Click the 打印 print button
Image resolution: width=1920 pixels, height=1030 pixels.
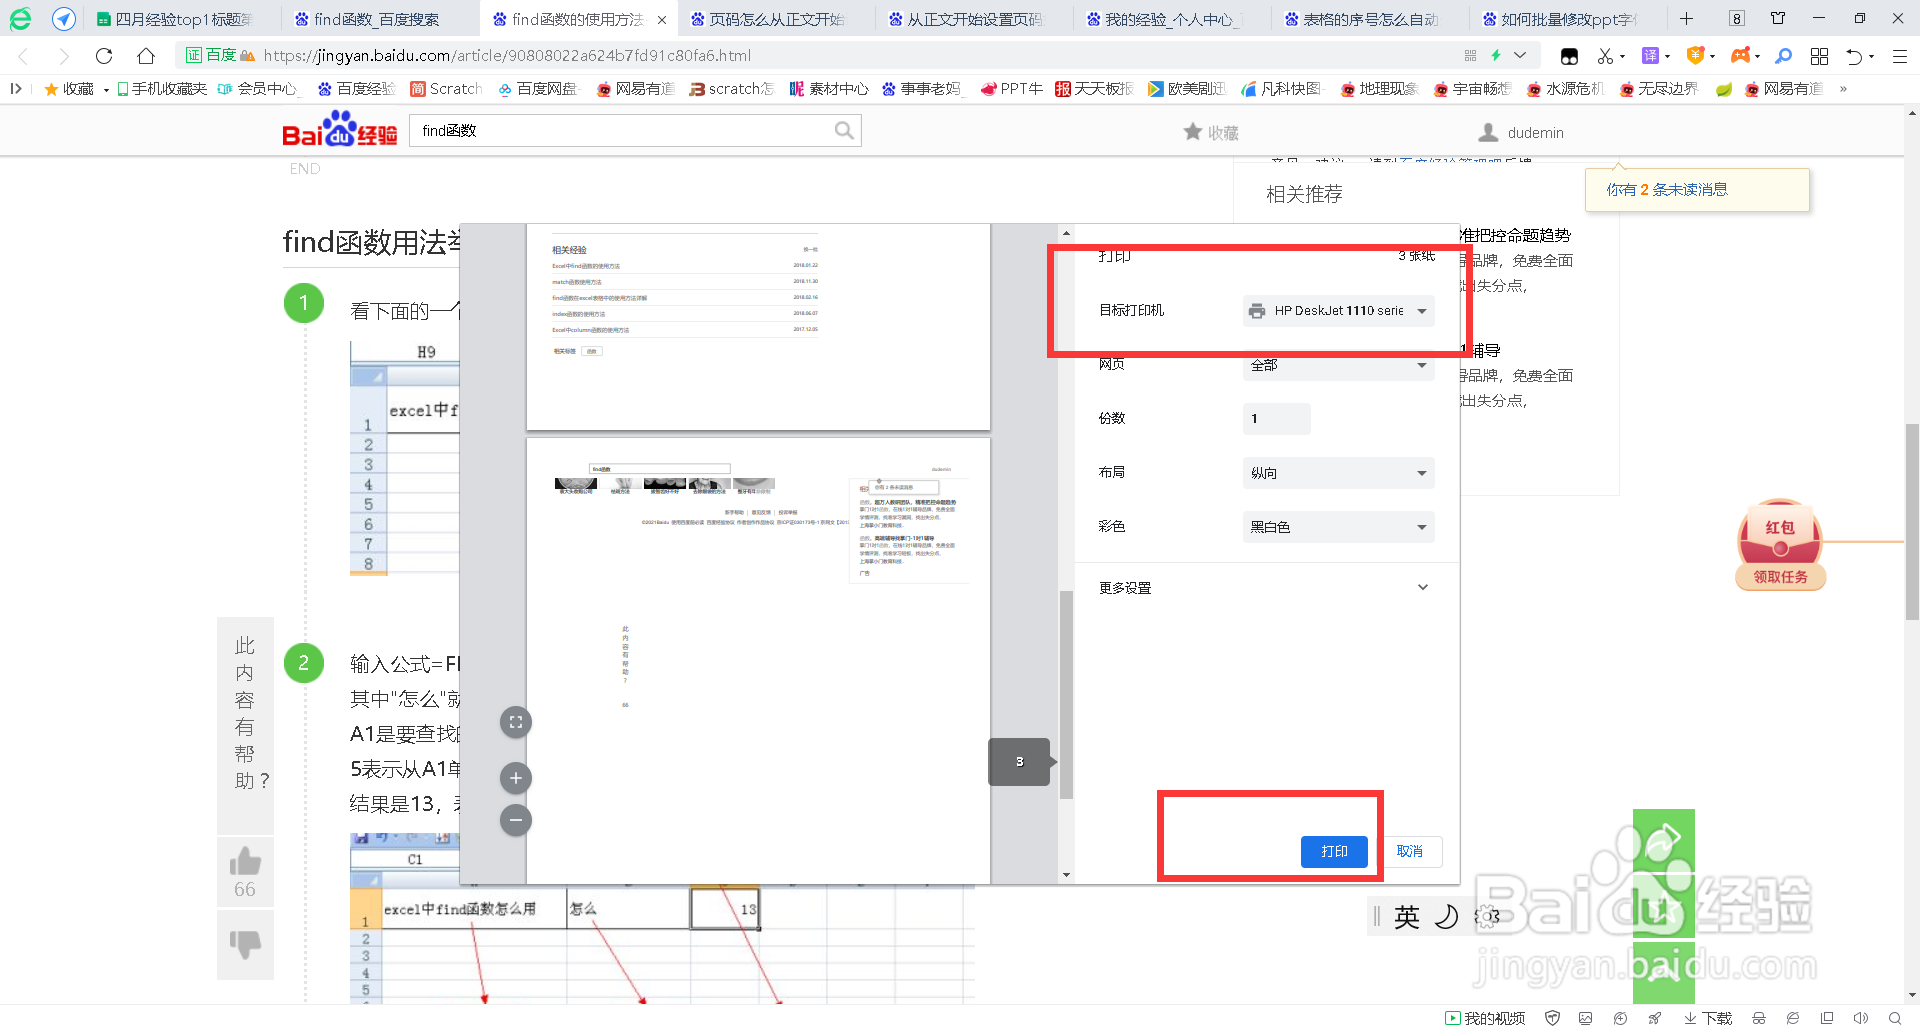[x=1334, y=851]
